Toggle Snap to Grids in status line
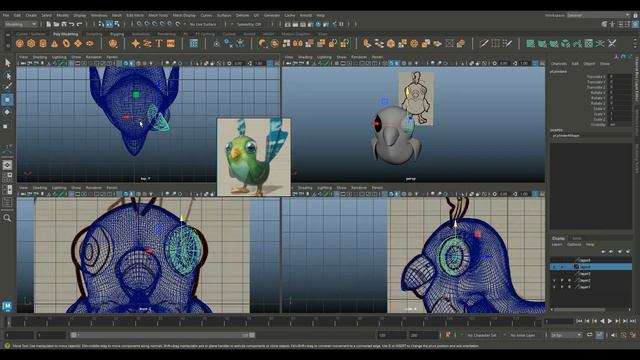Image resolution: width=640 pixels, height=360 pixels. 140,24
